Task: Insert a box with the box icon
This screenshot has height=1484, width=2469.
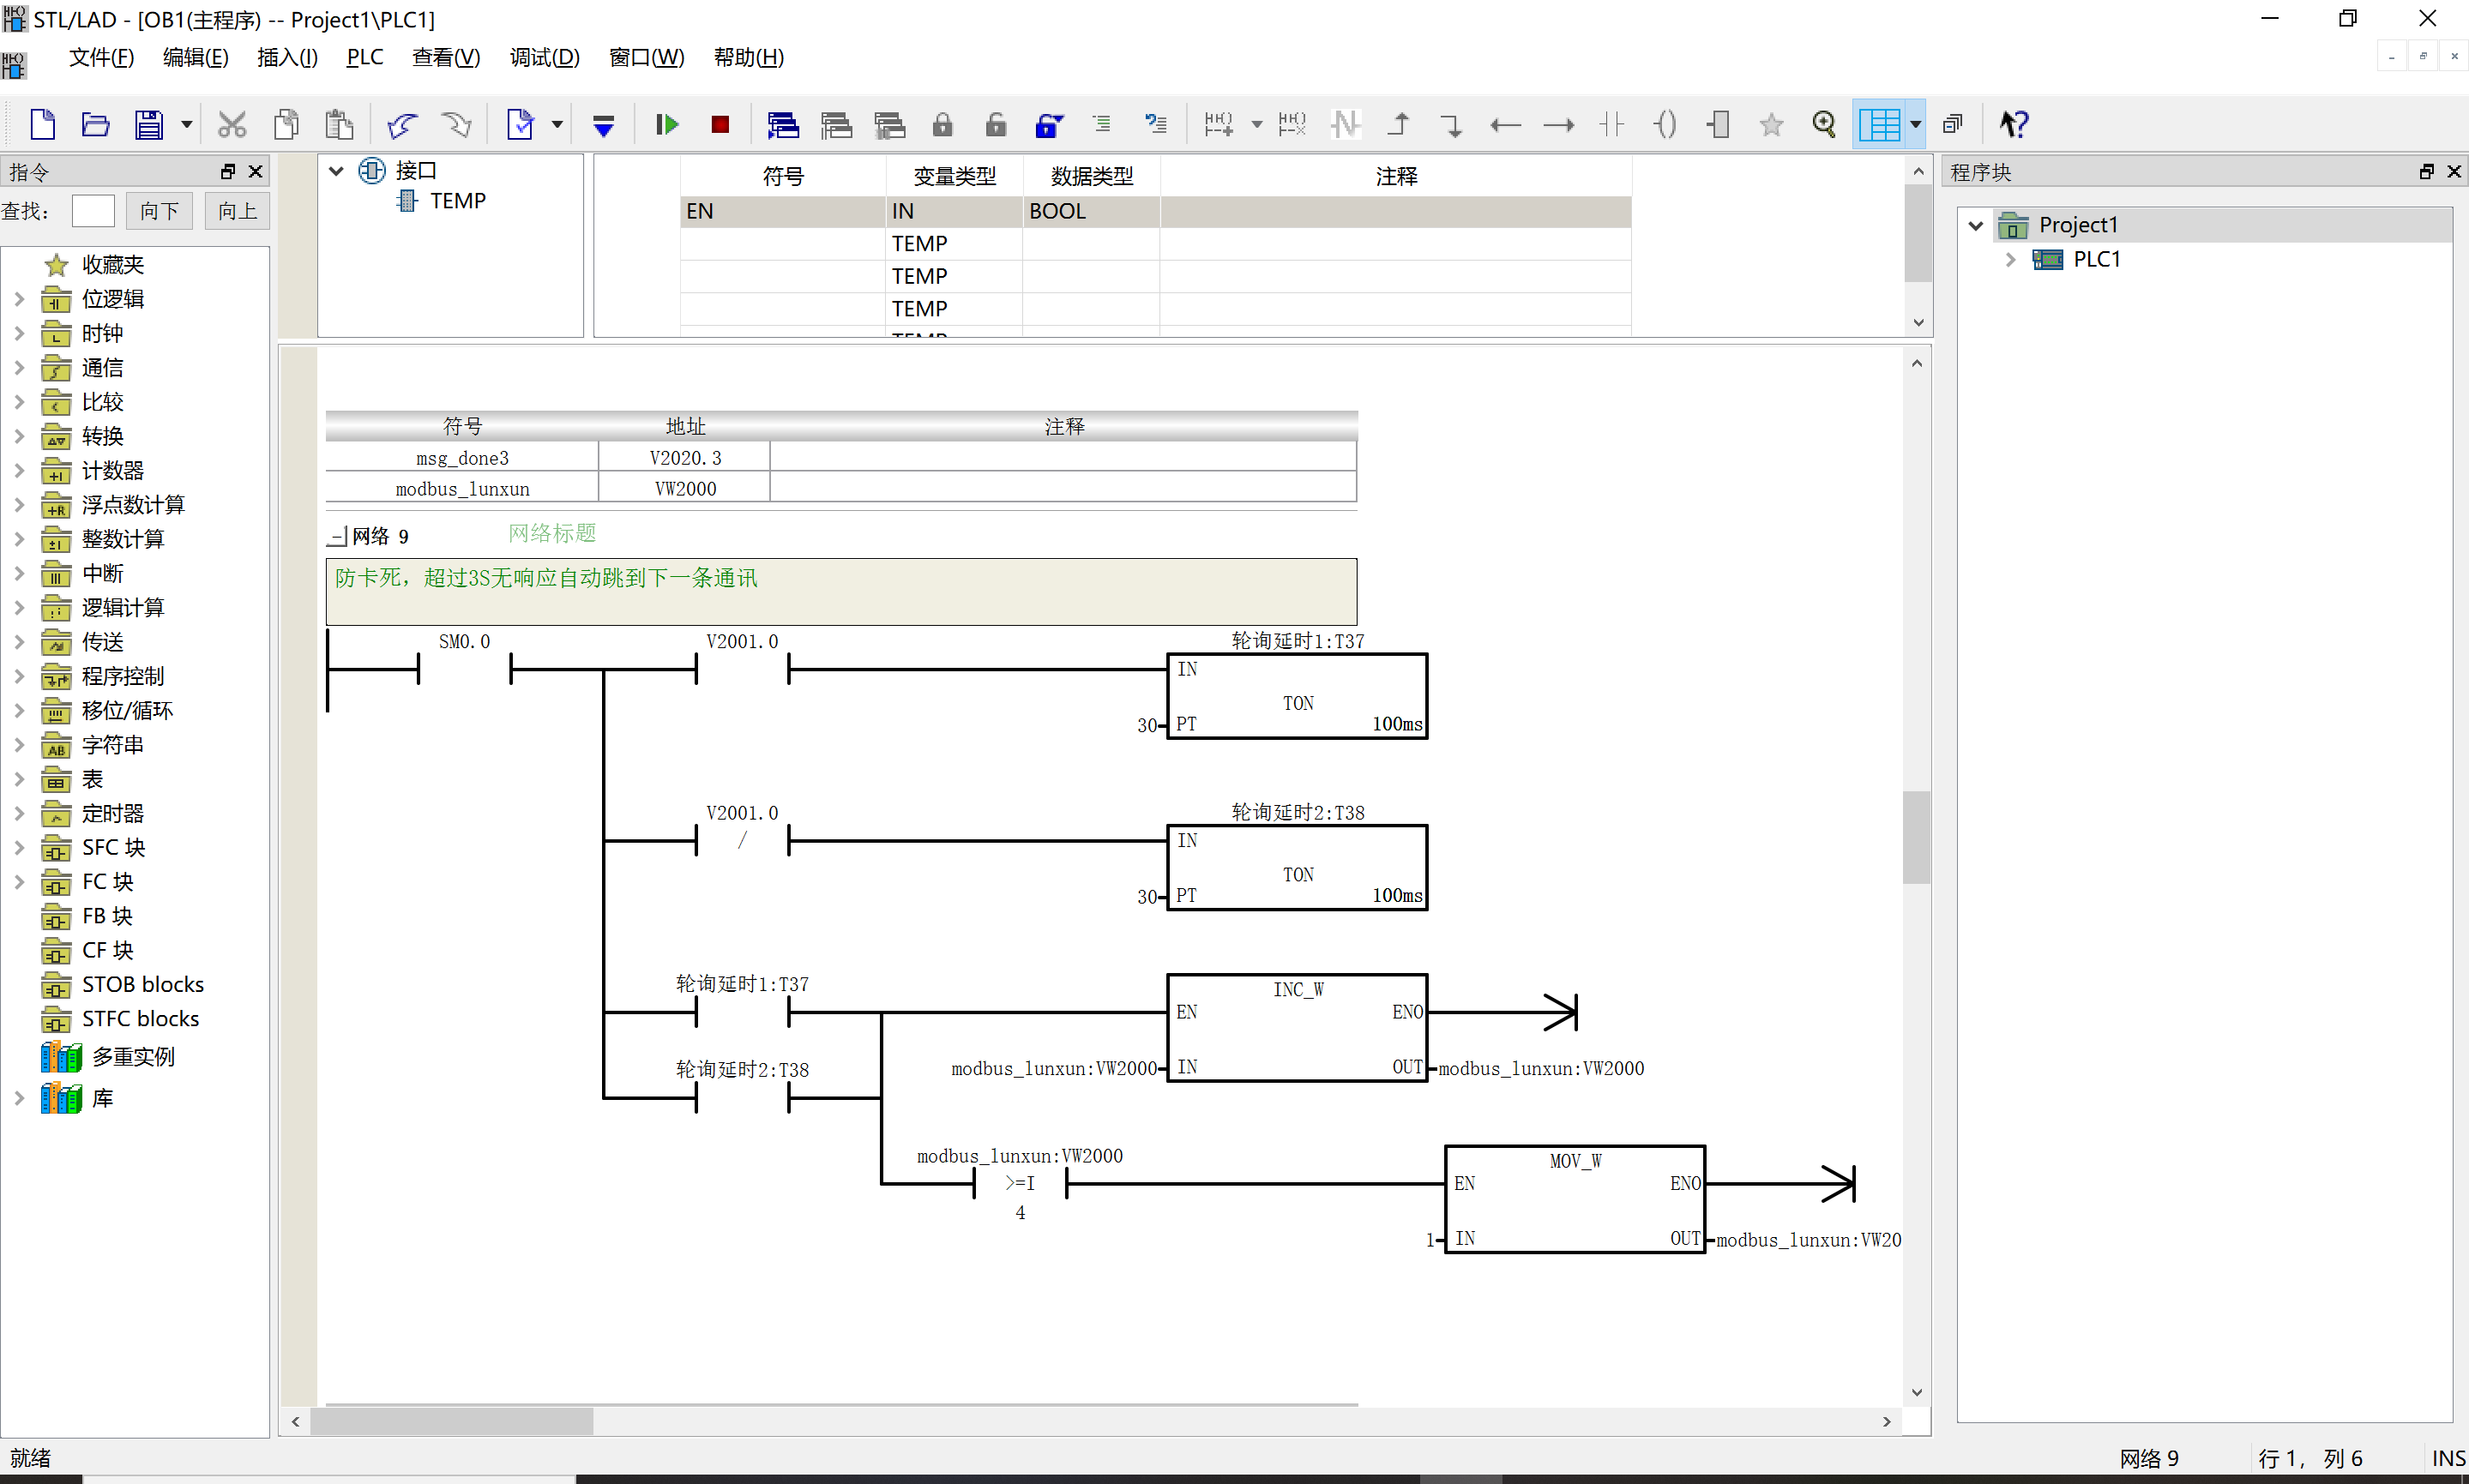Action: (x=1718, y=124)
